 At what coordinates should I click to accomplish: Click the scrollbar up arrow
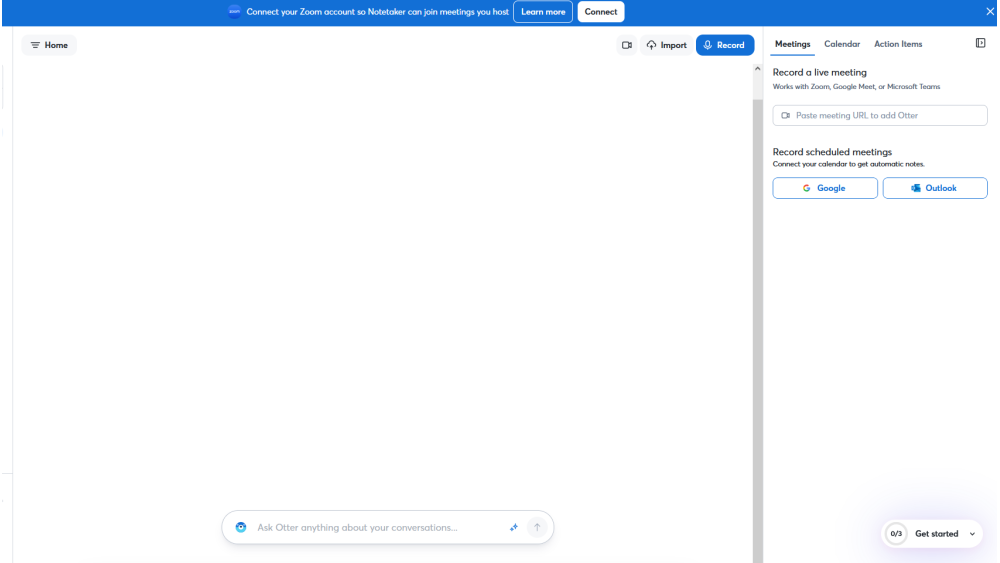[757, 68]
